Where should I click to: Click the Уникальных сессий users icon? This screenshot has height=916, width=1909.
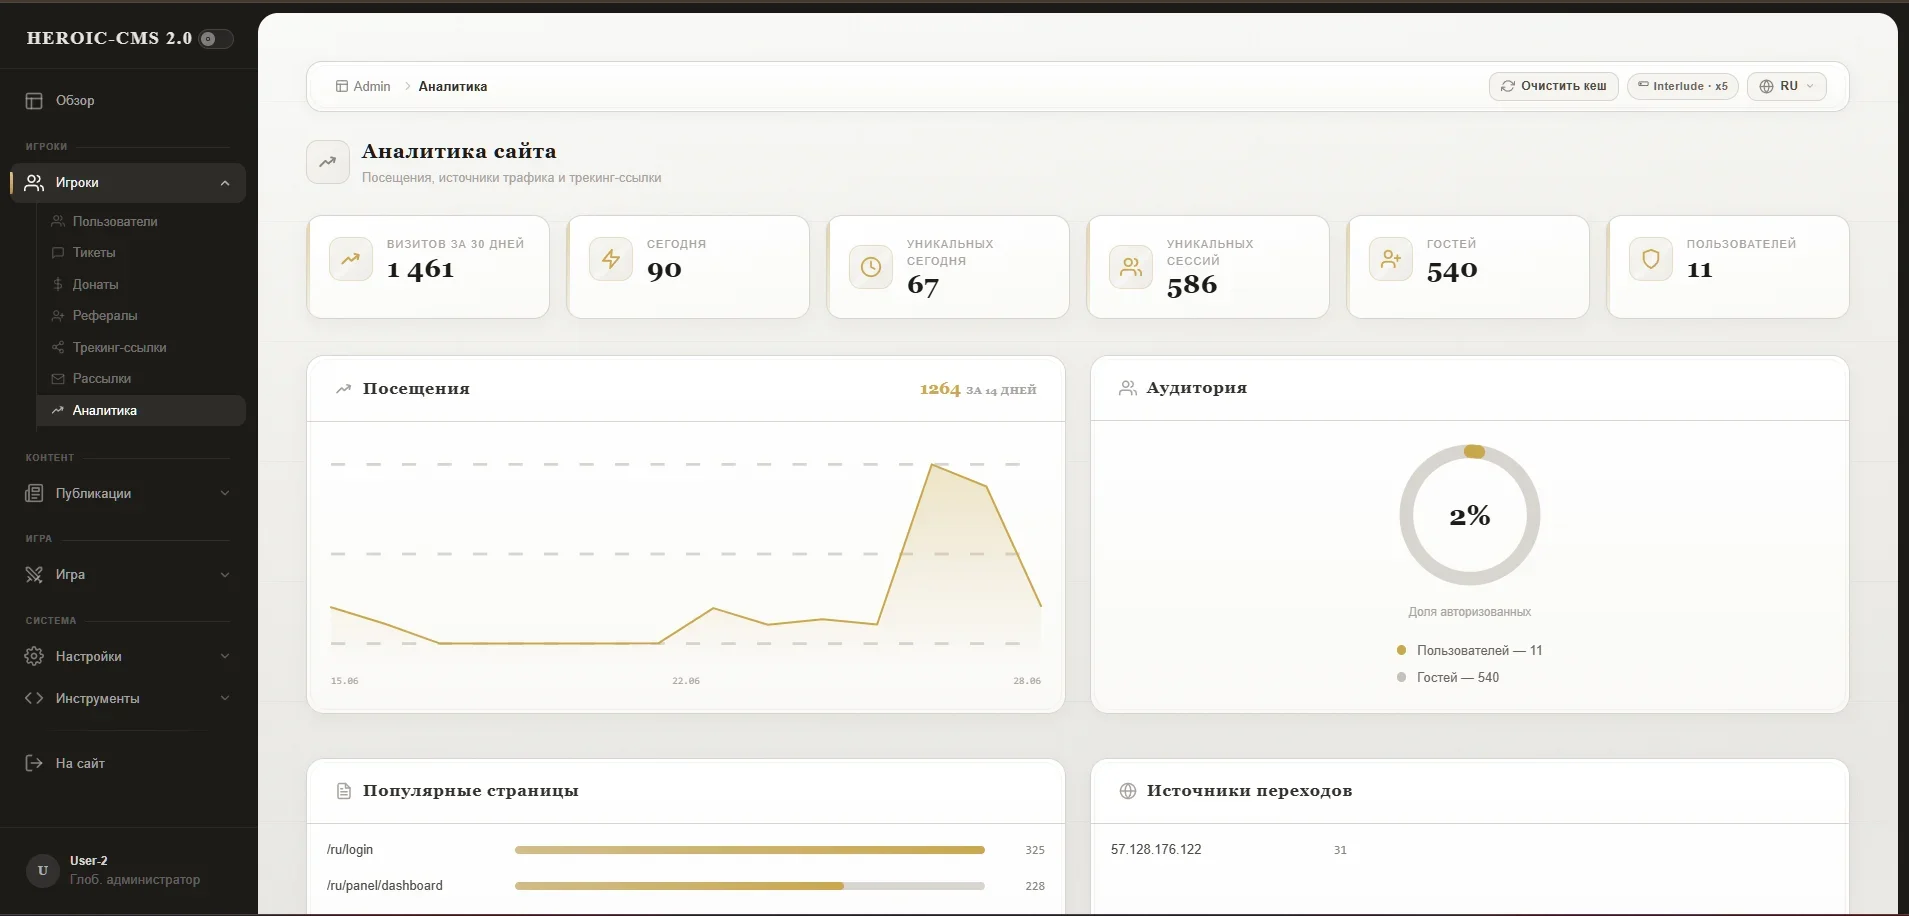tap(1131, 267)
